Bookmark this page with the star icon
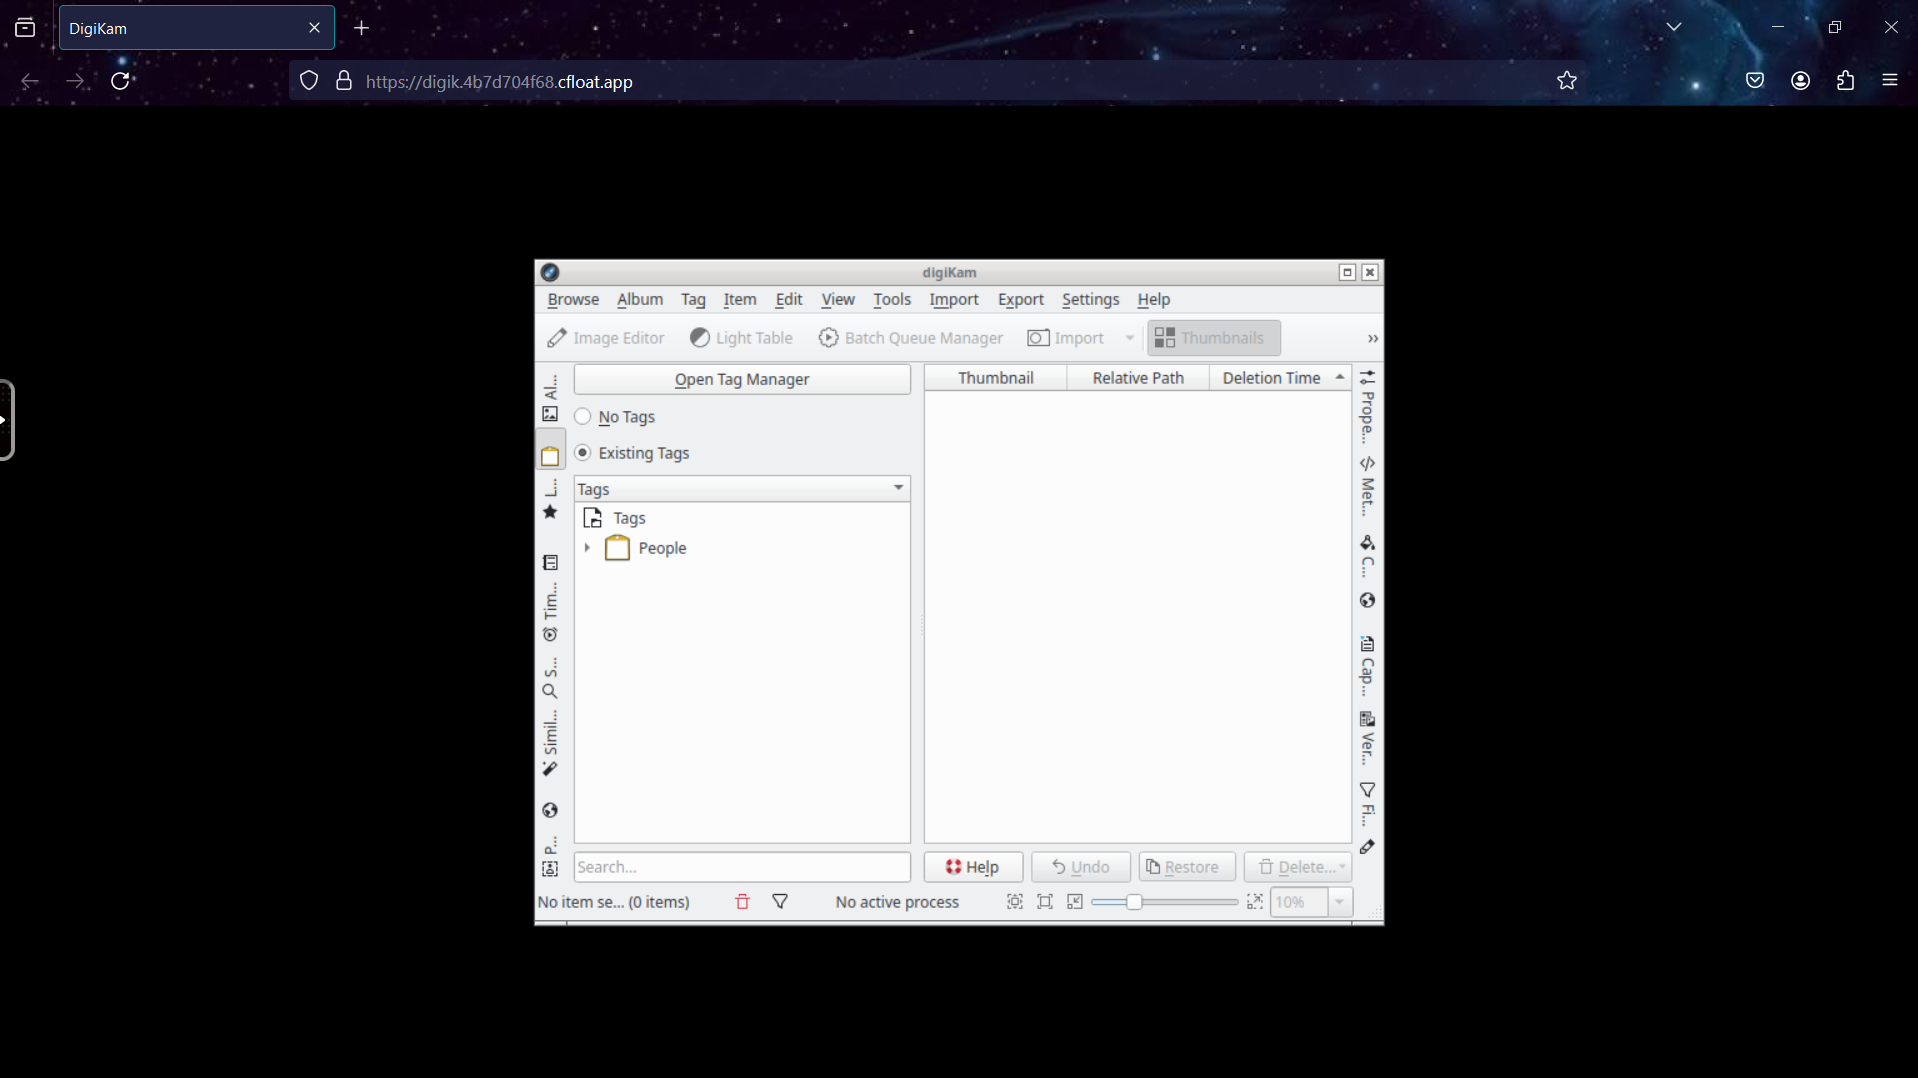 coord(1567,81)
